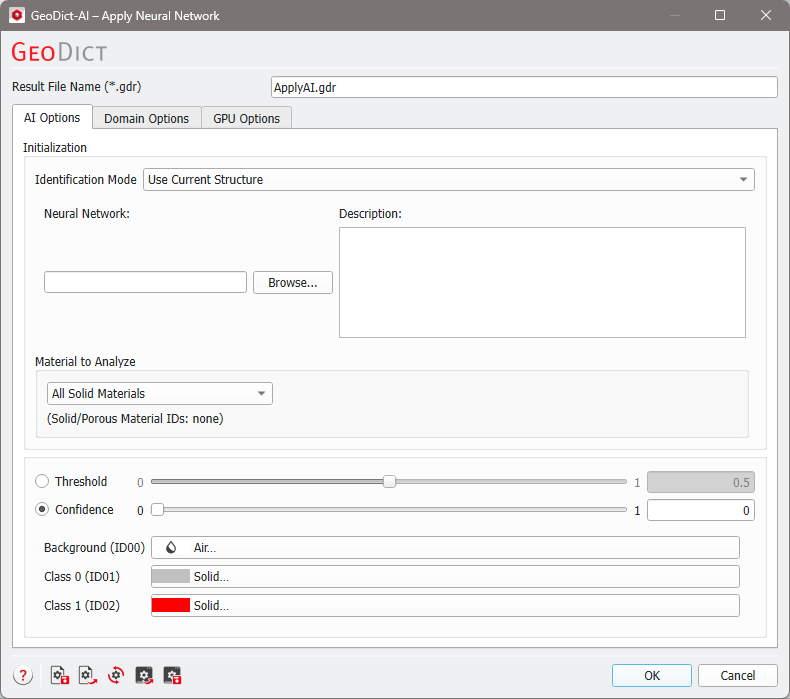Click the save settings to file icon

pyautogui.click(x=59, y=675)
